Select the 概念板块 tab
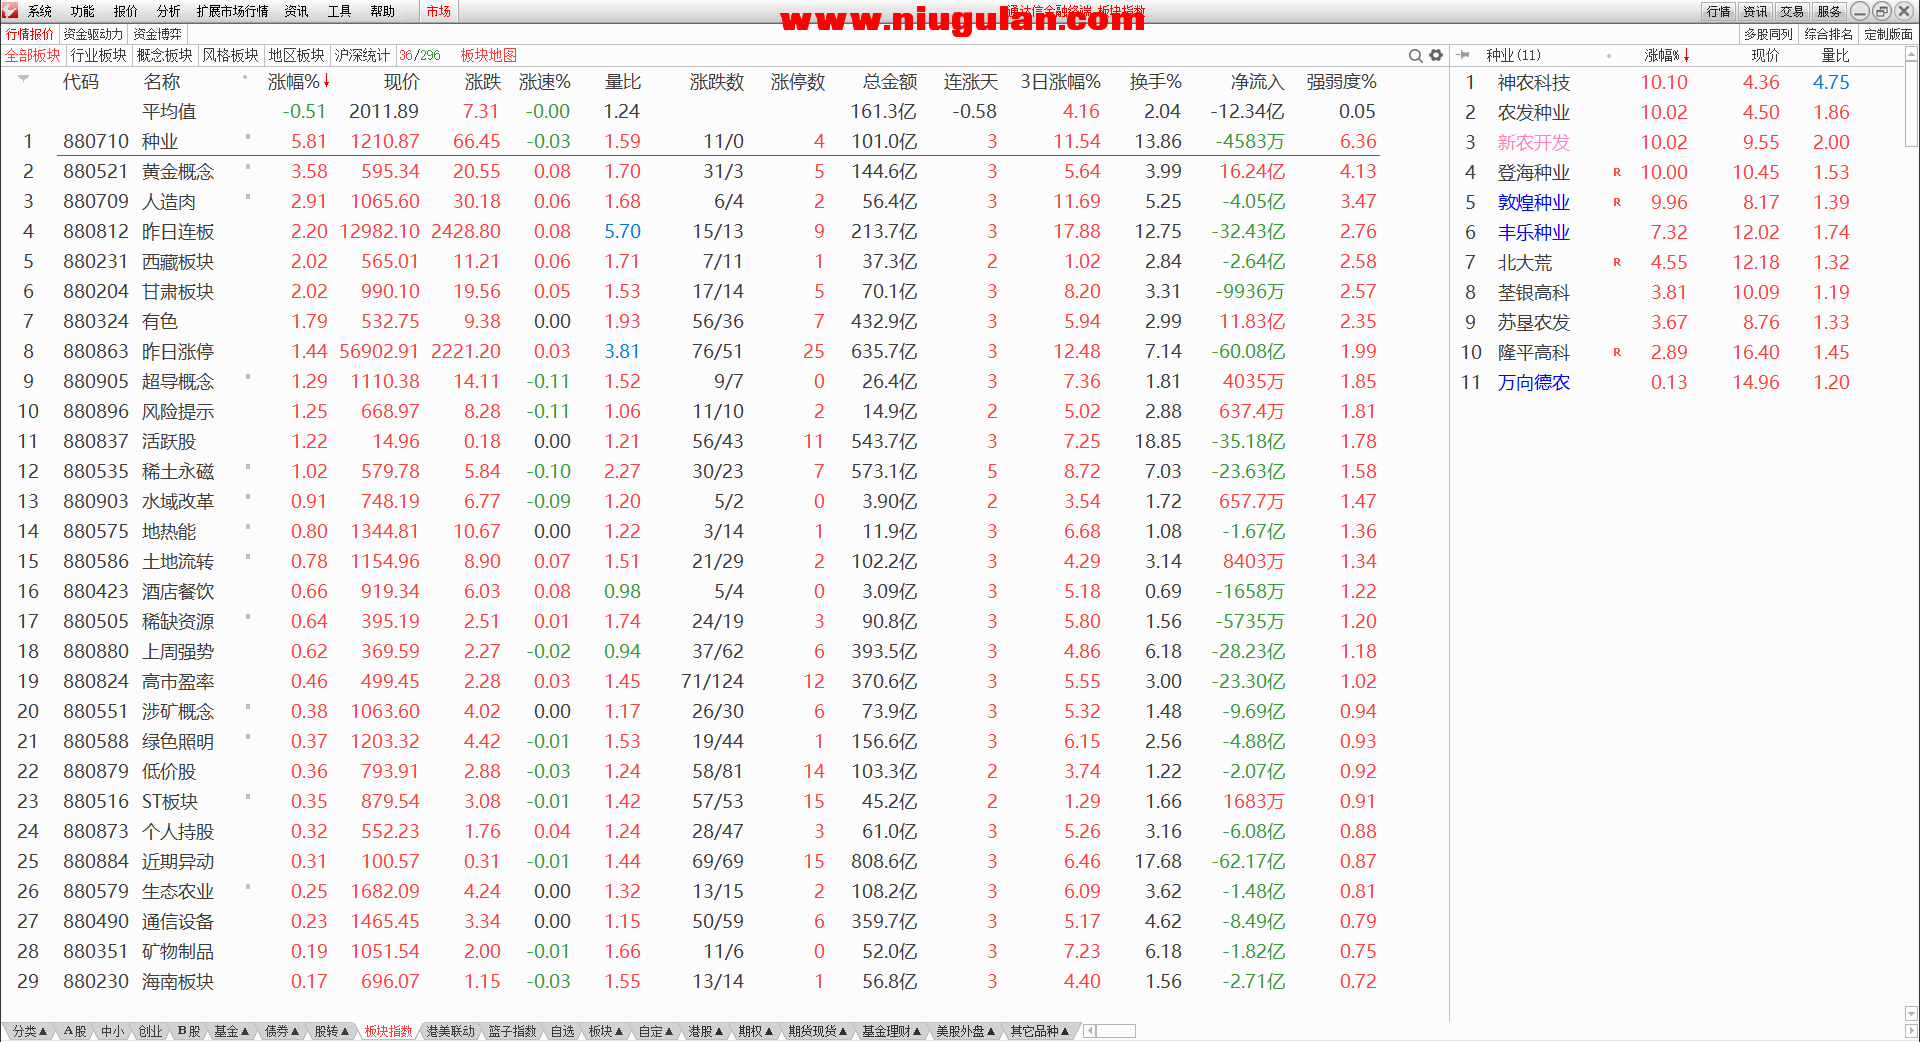The width and height of the screenshot is (1920, 1042). (x=165, y=55)
